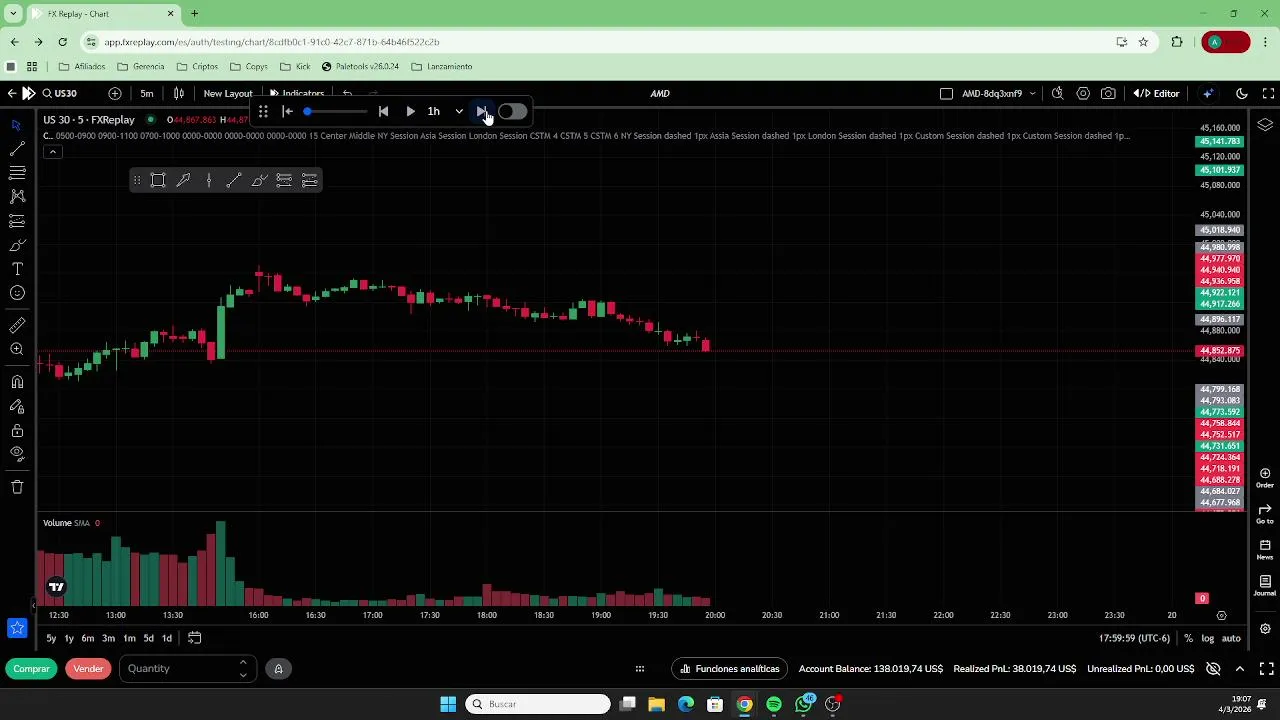This screenshot has width=1280, height=720.
Task: Enter fullscreen chart mode from top toolbar
Action: pyautogui.click(x=1268, y=93)
